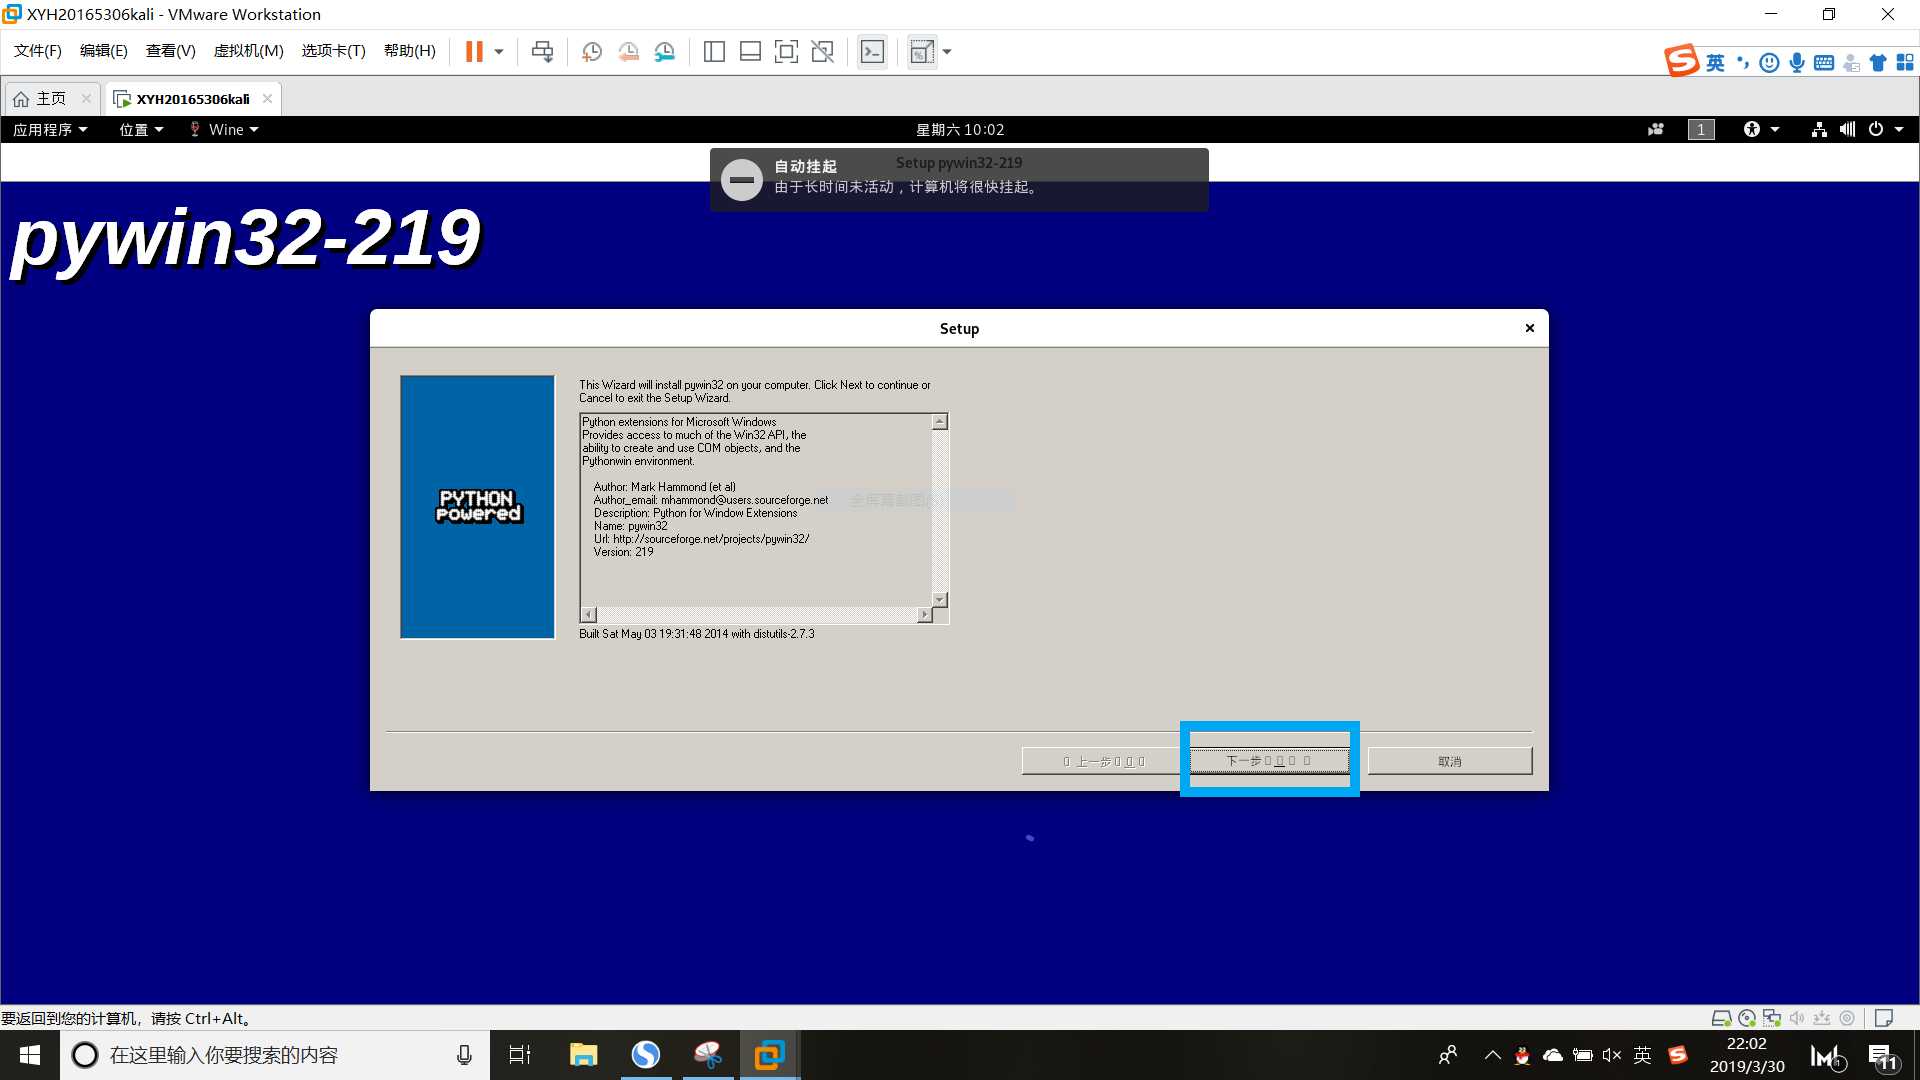Click the volume icon in Kali panel
Viewport: 1920px width, 1080px height.
[1847, 130]
